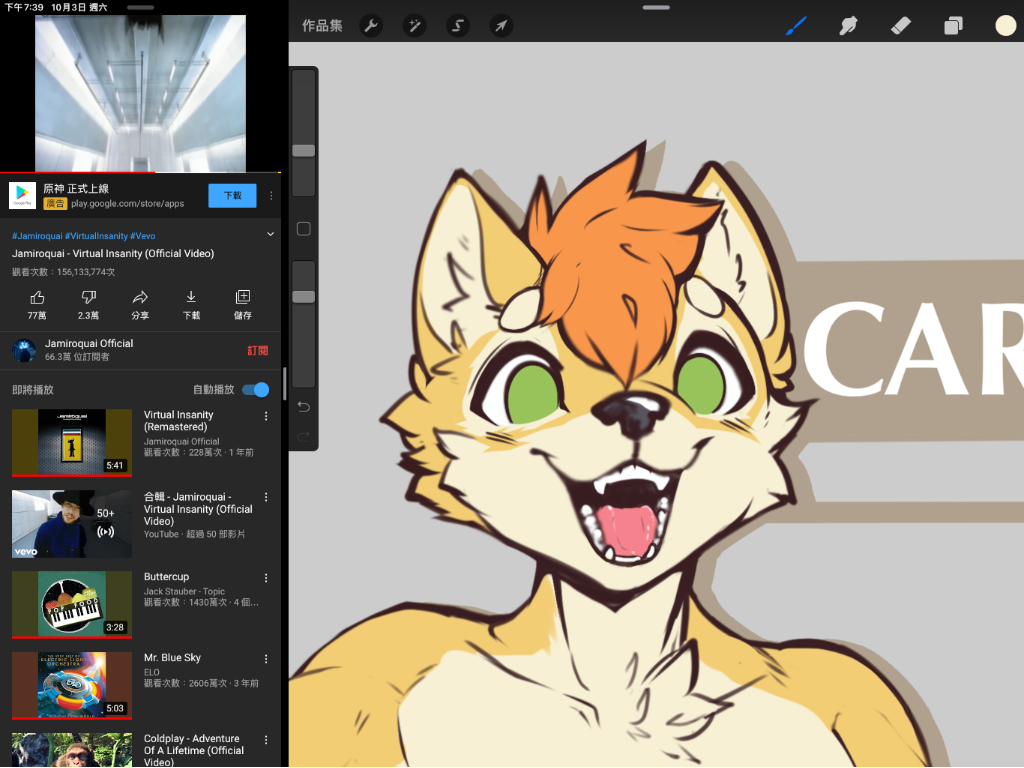This screenshot has width=1024, height=768.
Task: Open the 原神 正式上線 ad title
Action: pyautogui.click(x=76, y=189)
